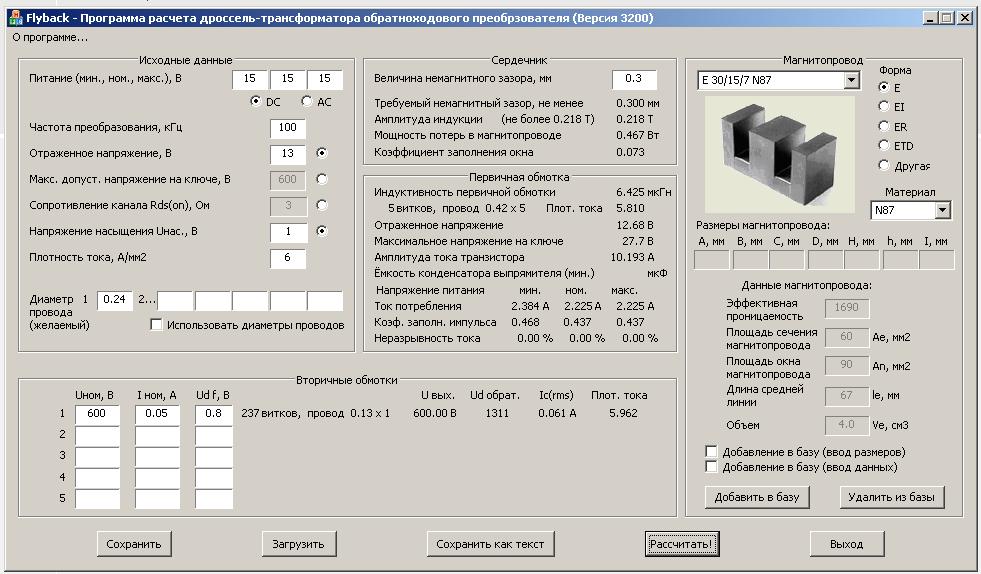
Task: Click 'Добавить в базу' button
Action: point(757,497)
